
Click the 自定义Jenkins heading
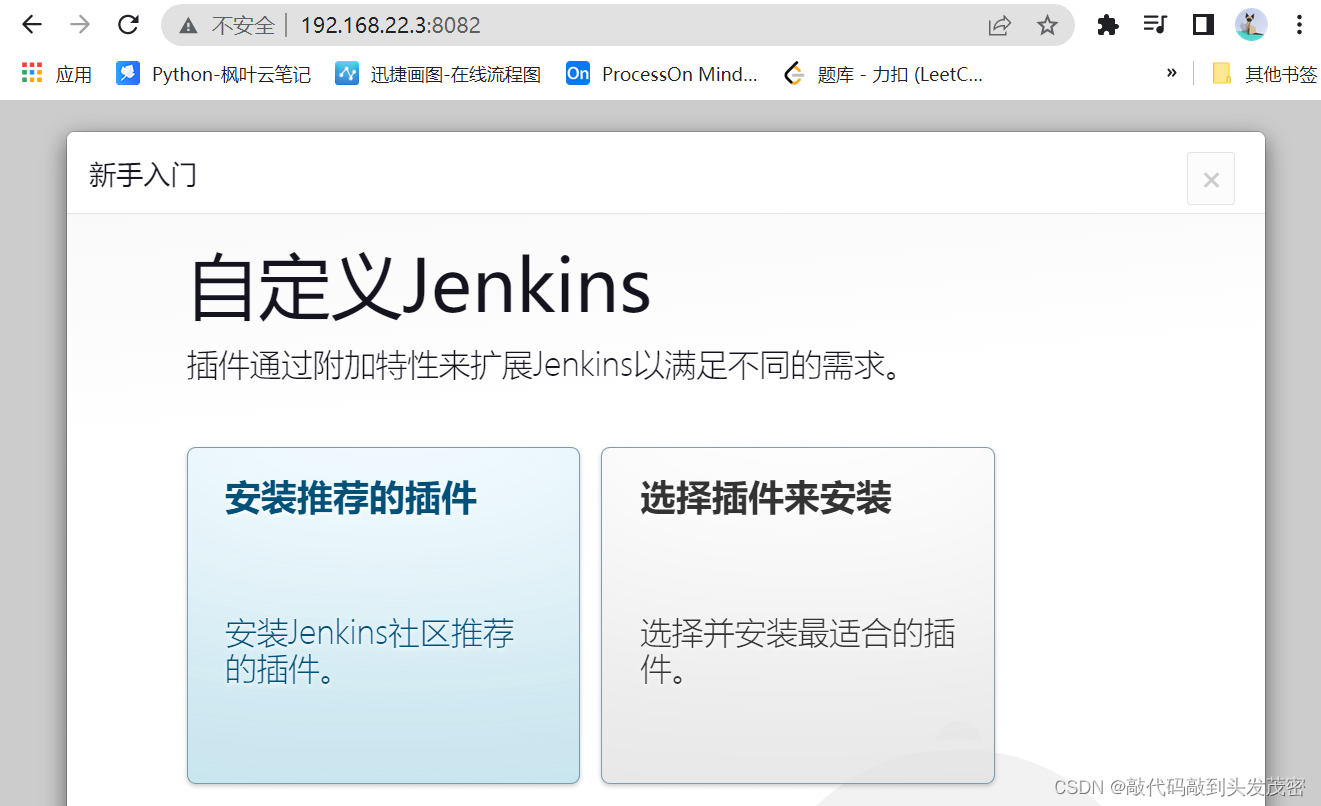point(420,288)
